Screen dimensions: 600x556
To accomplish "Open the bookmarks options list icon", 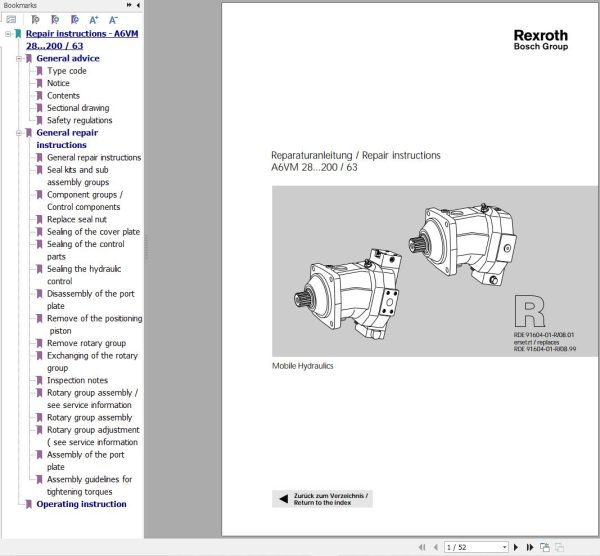I will 11,20.
